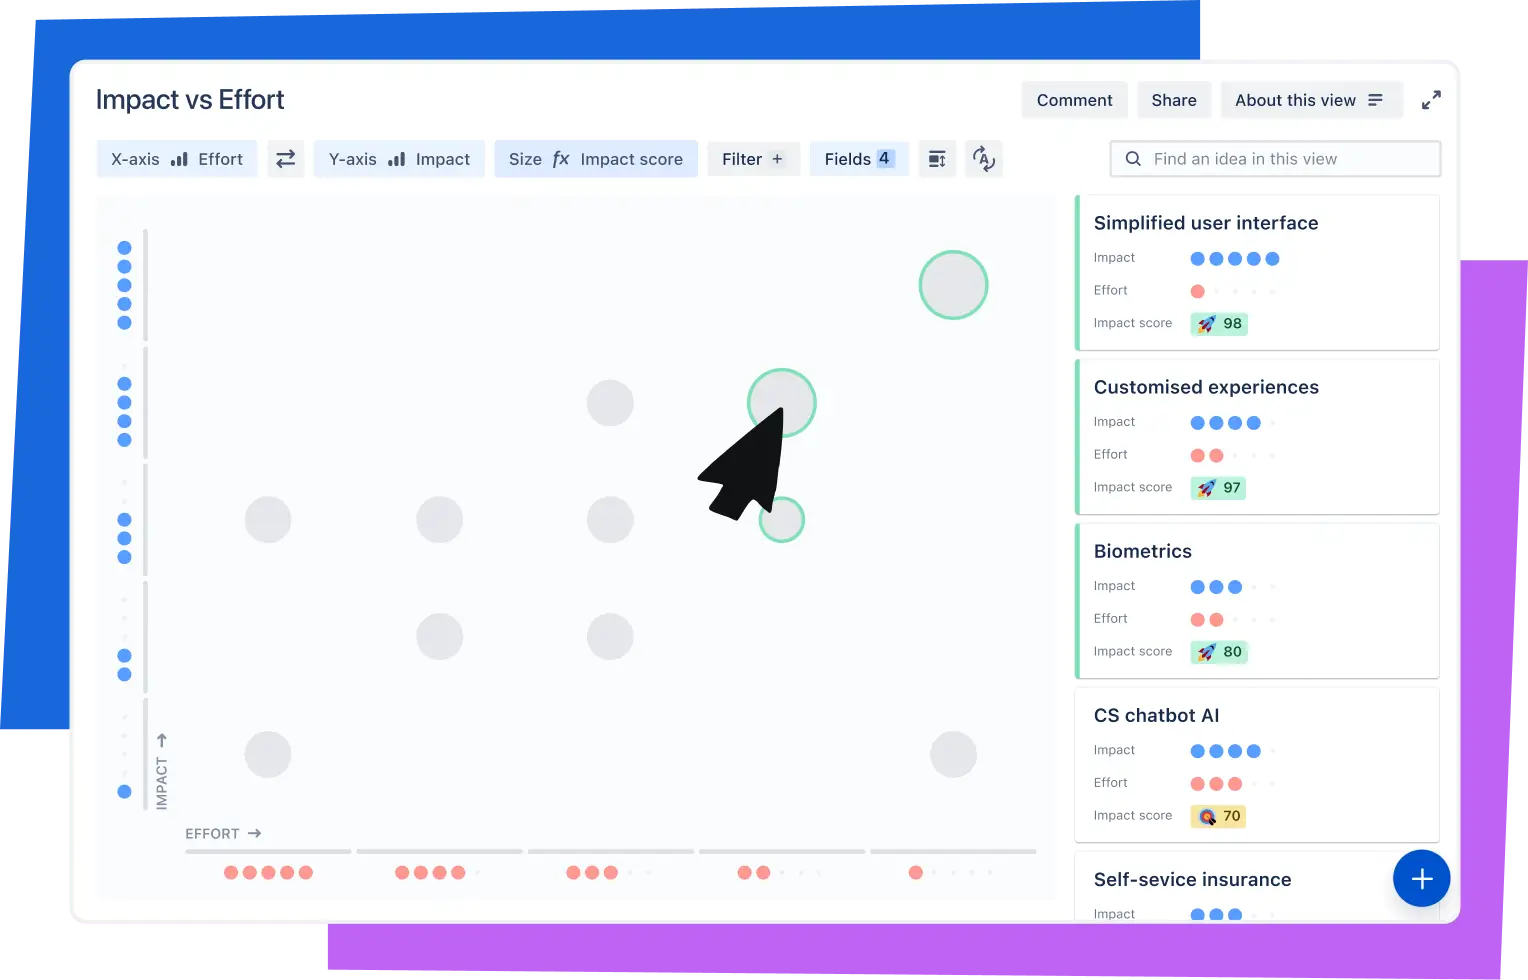
Task: Add a Filter
Action: click(x=753, y=159)
